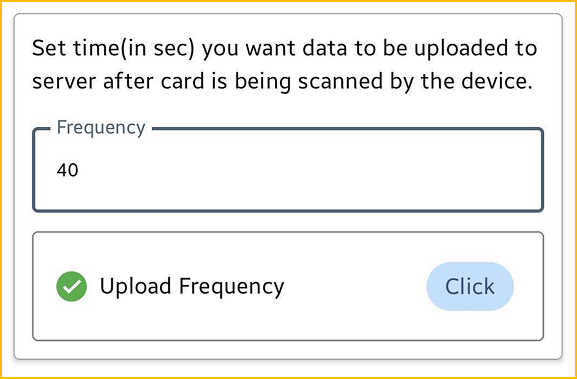Click the white tick inside green circle

[71, 287]
